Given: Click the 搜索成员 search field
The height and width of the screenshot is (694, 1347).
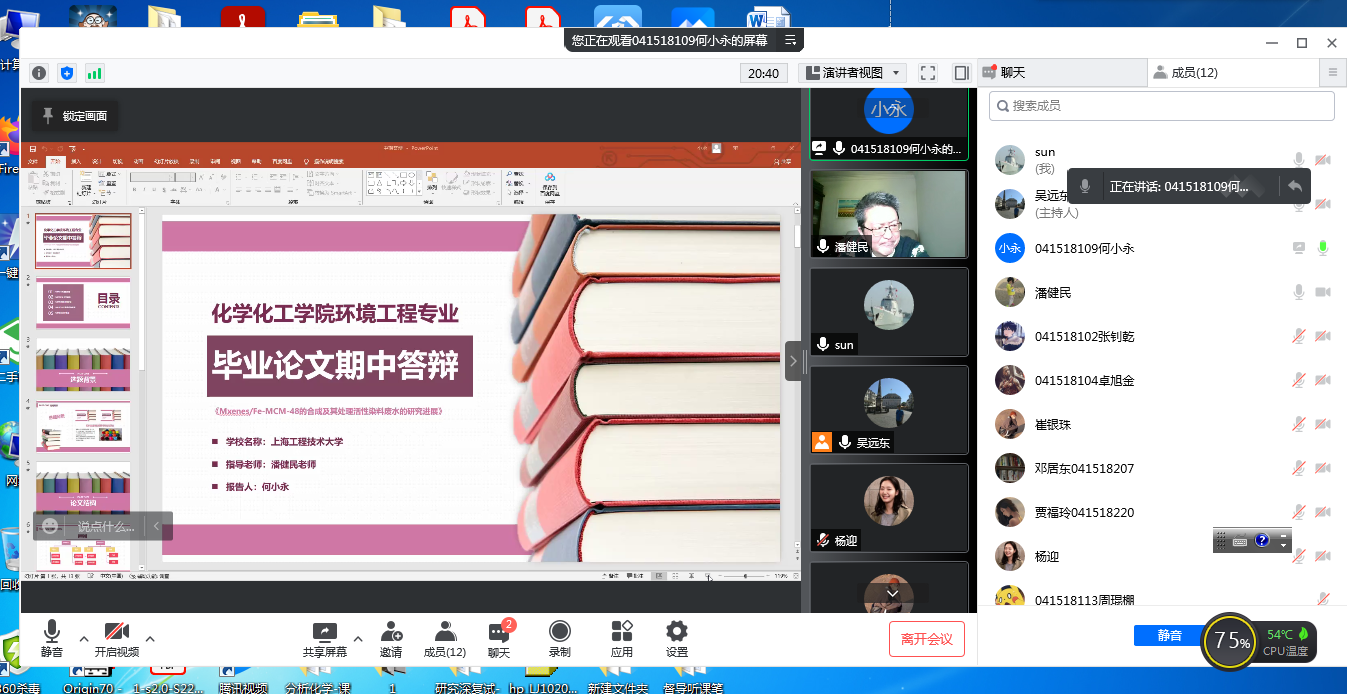Looking at the screenshot, I should point(1161,105).
